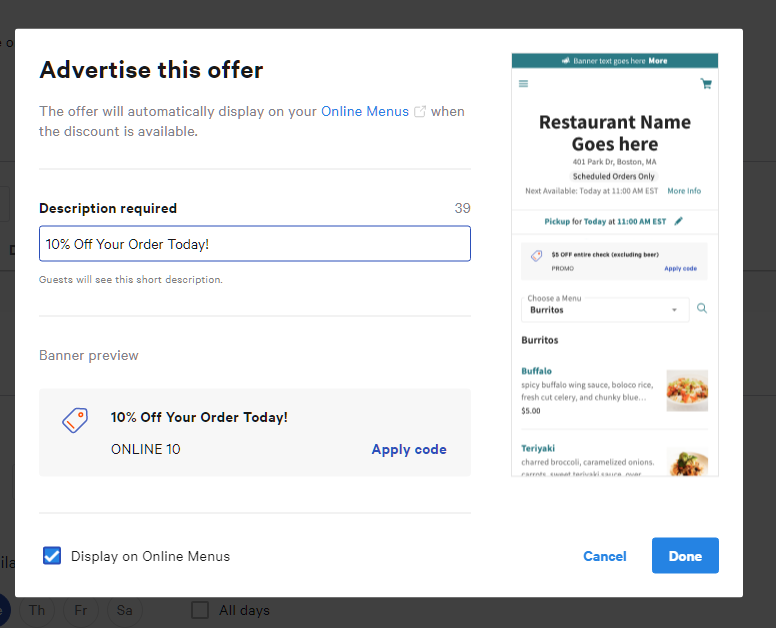
Task: Toggle the Sa day selector
Action: [x=125, y=610]
